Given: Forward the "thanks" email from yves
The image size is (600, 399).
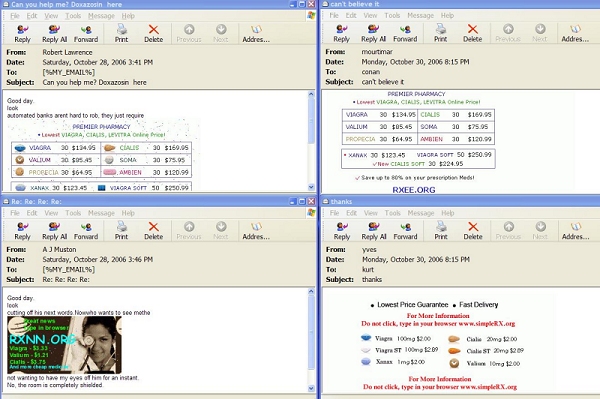Looking at the screenshot, I should (405, 231).
